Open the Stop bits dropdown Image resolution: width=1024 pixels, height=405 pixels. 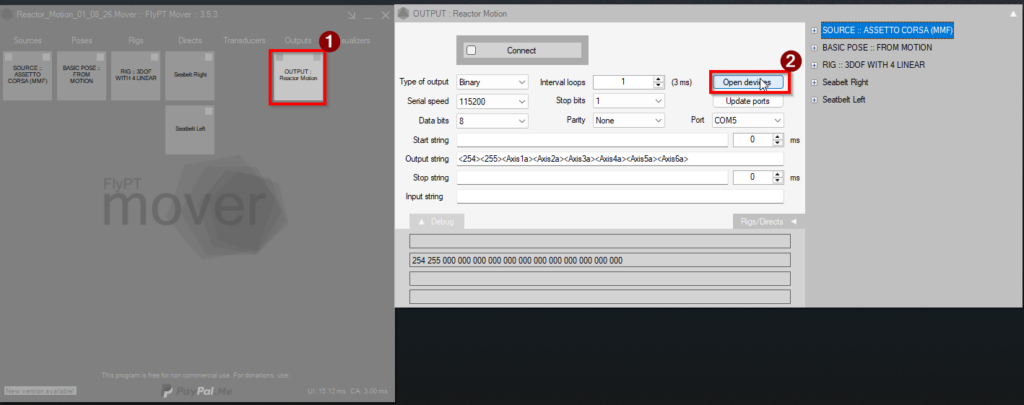[628, 102]
